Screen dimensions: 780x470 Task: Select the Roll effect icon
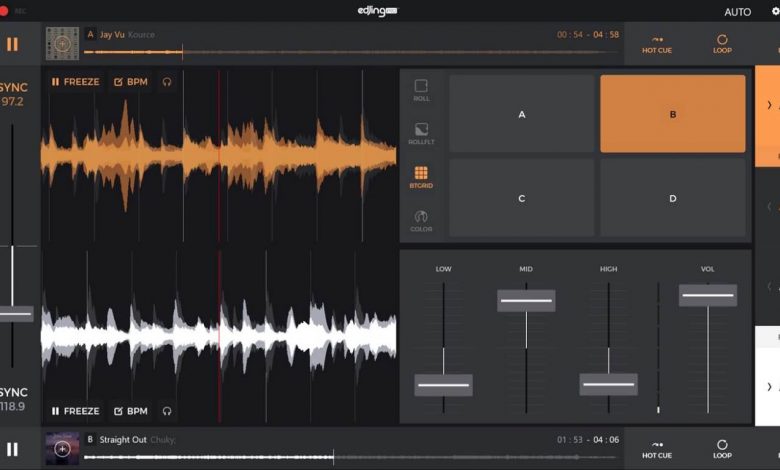tap(421, 90)
